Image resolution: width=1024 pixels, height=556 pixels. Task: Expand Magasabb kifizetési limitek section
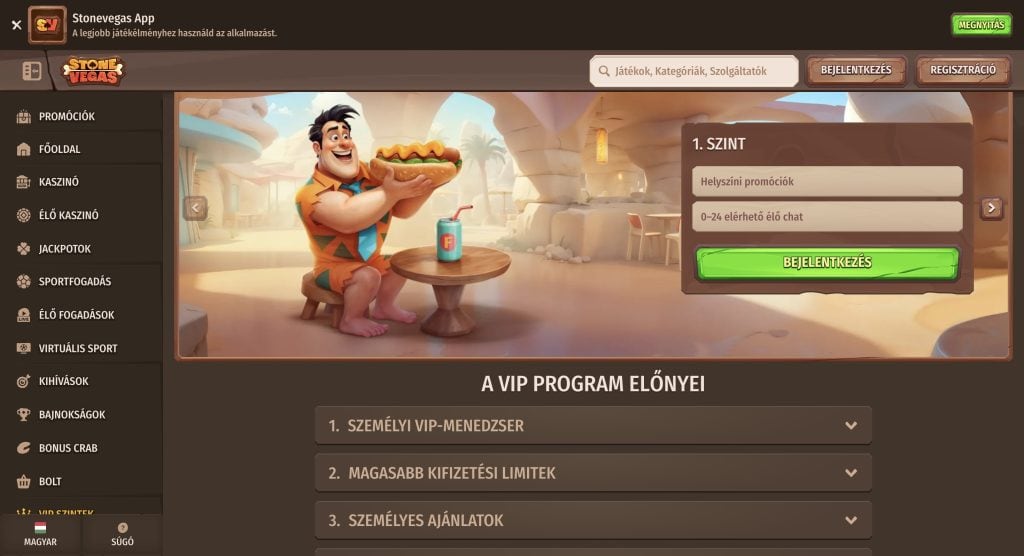click(x=593, y=473)
